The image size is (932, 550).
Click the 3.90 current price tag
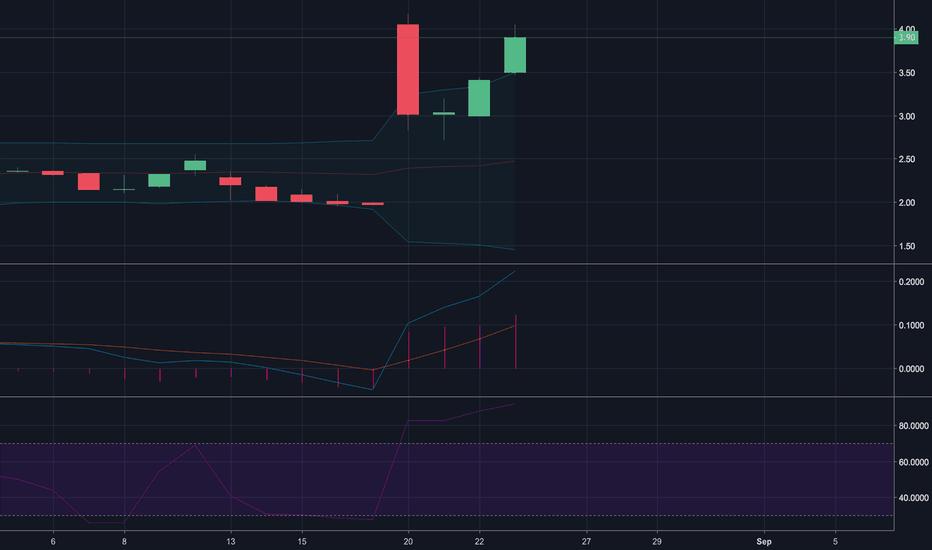pyautogui.click(x=906, y=37)
